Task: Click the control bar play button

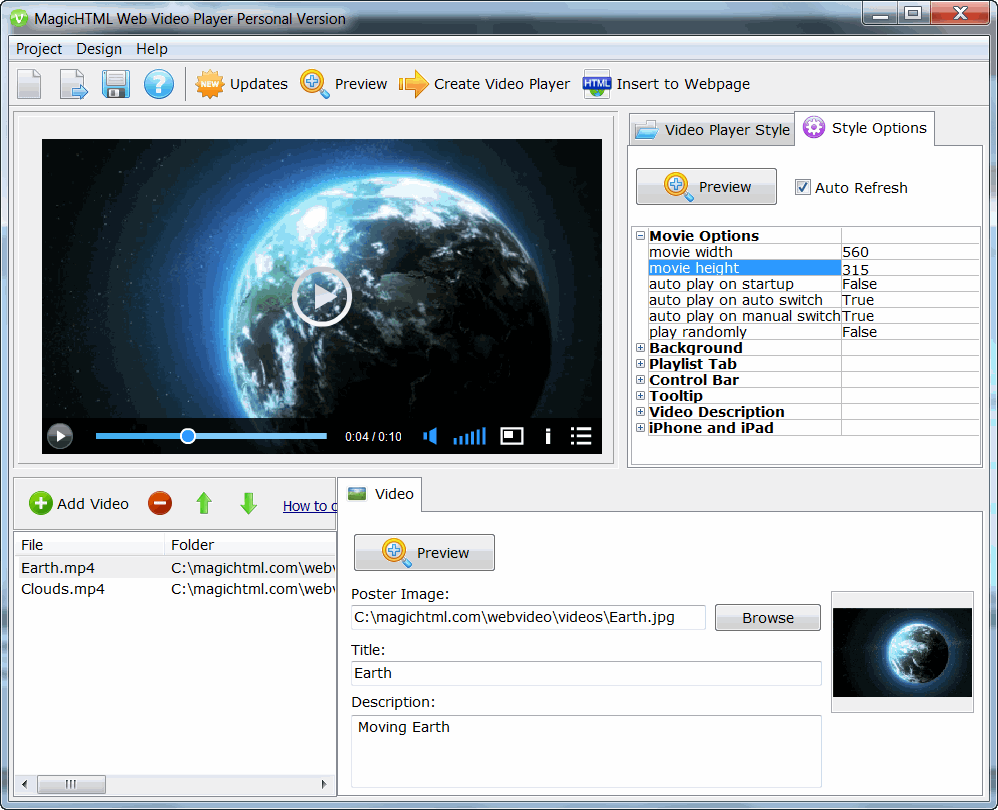Action: click(x=60, y=436)
